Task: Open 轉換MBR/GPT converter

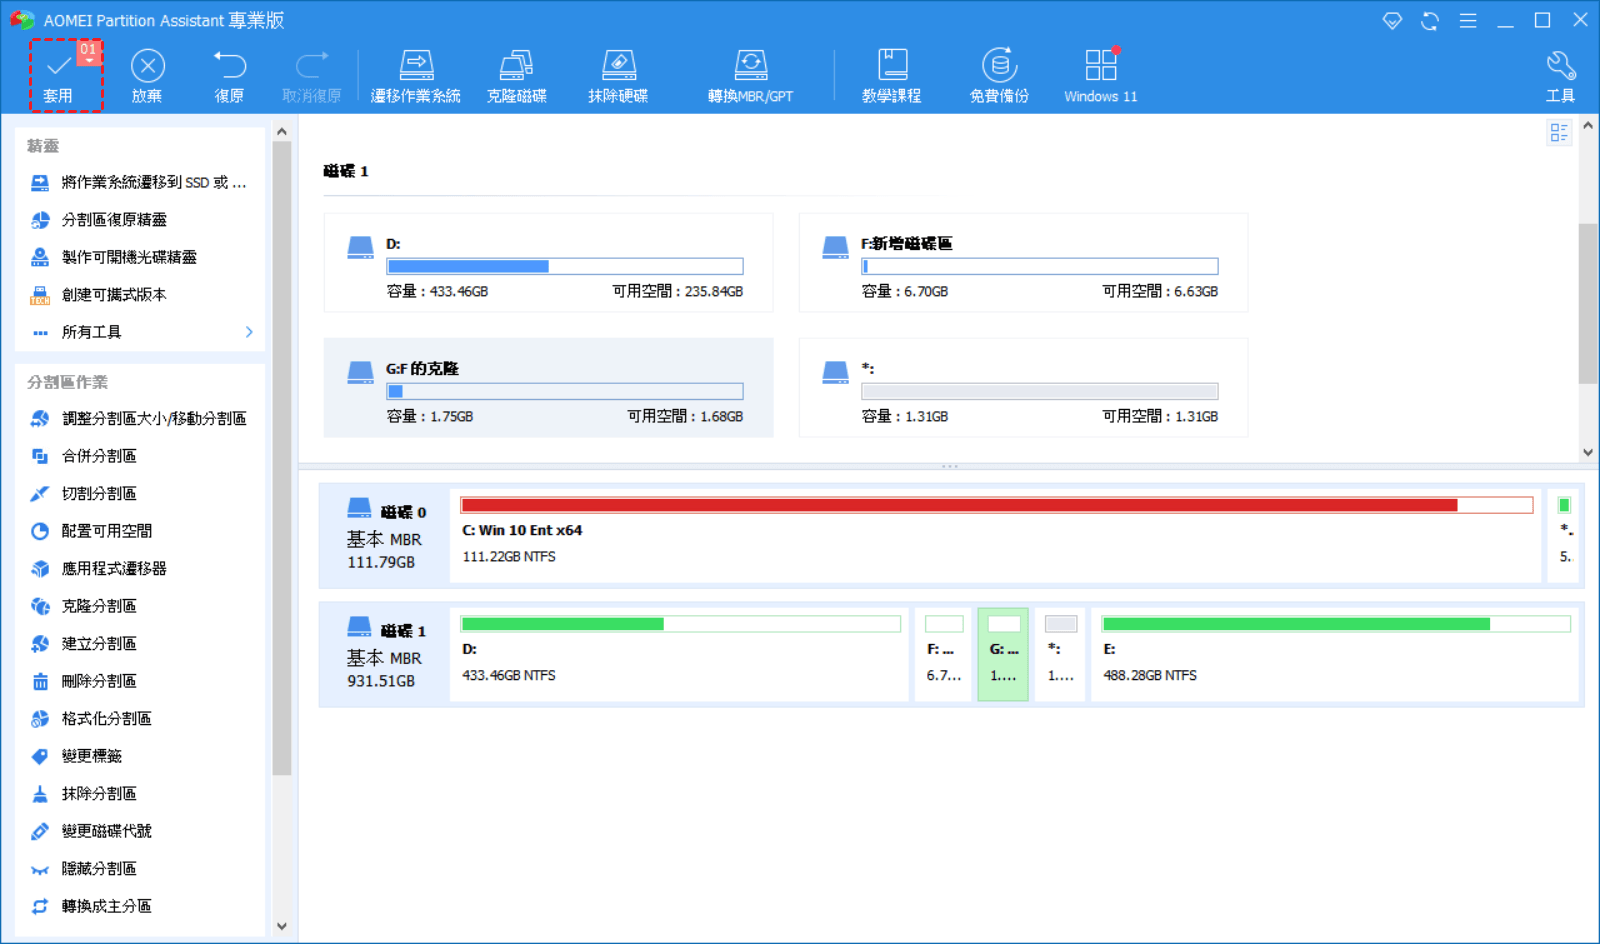Action: (750, 76)
